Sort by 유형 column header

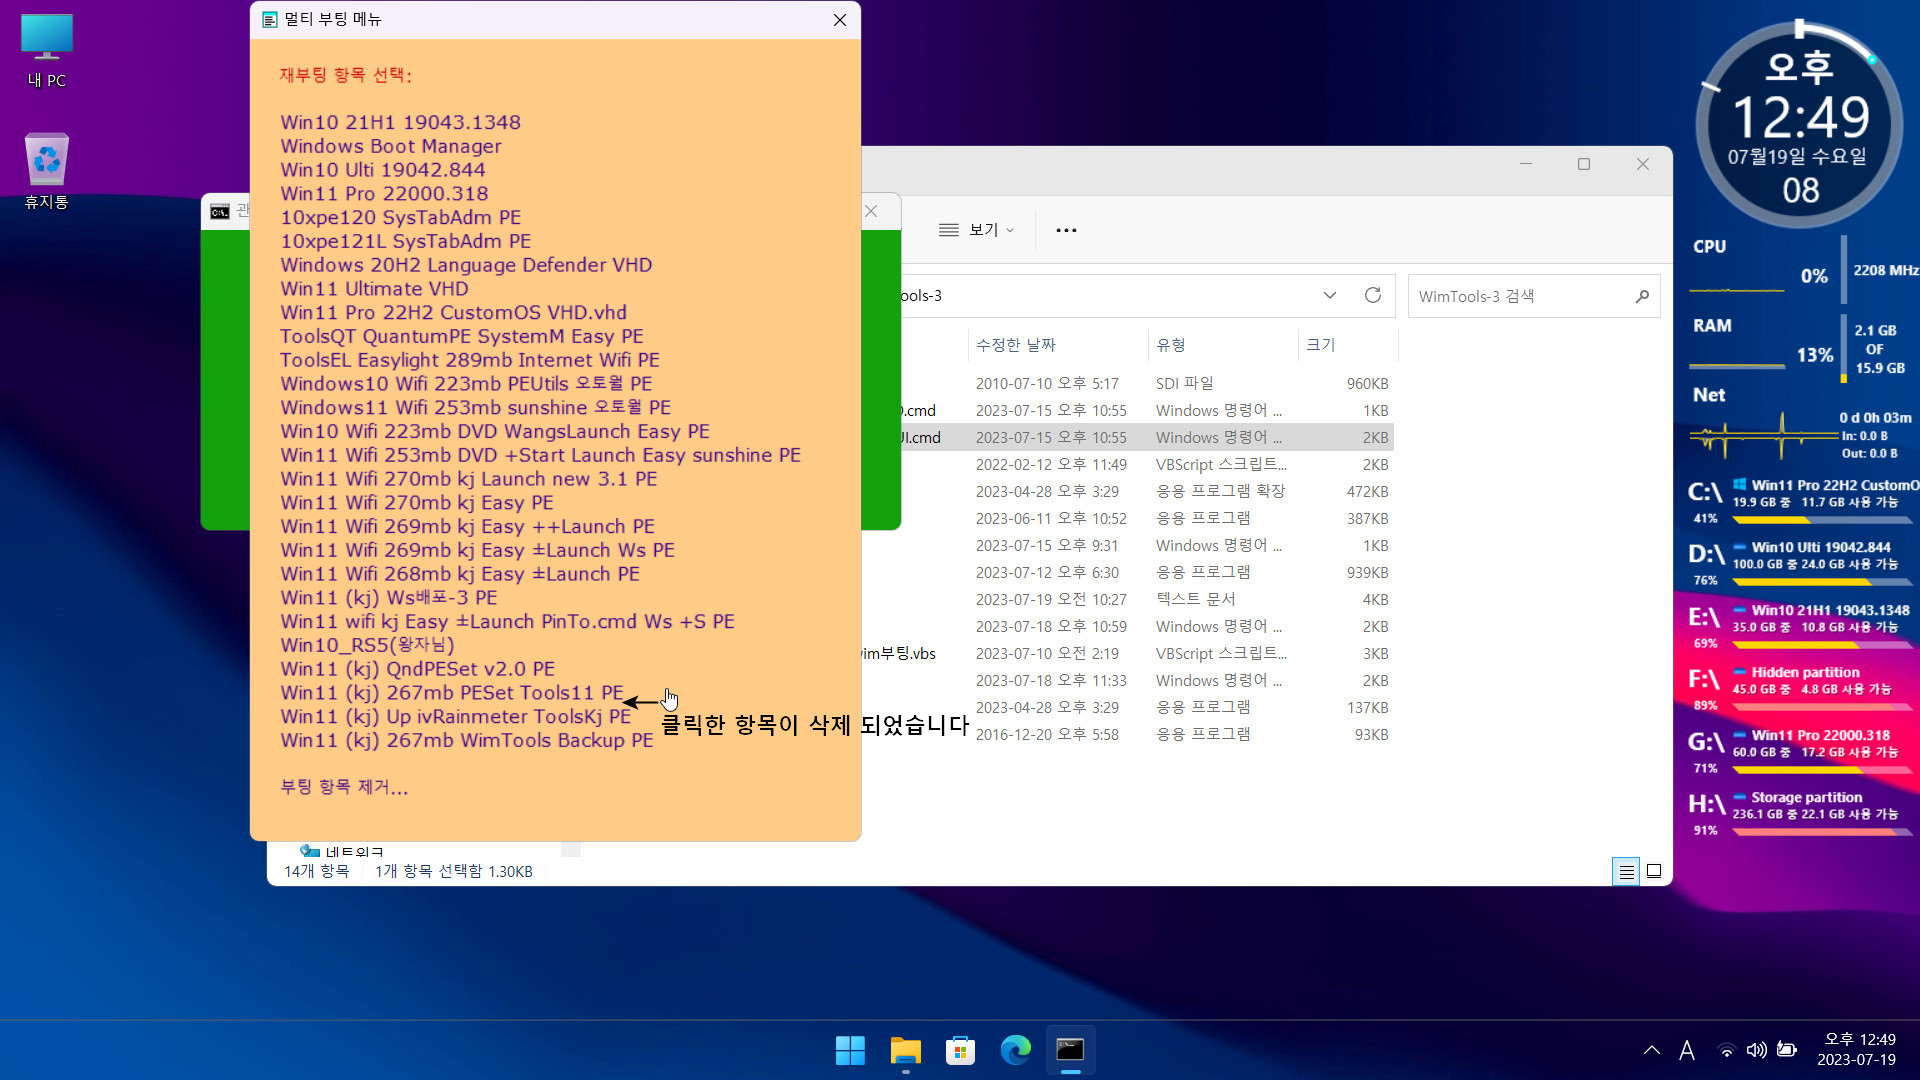point(1171,344)
